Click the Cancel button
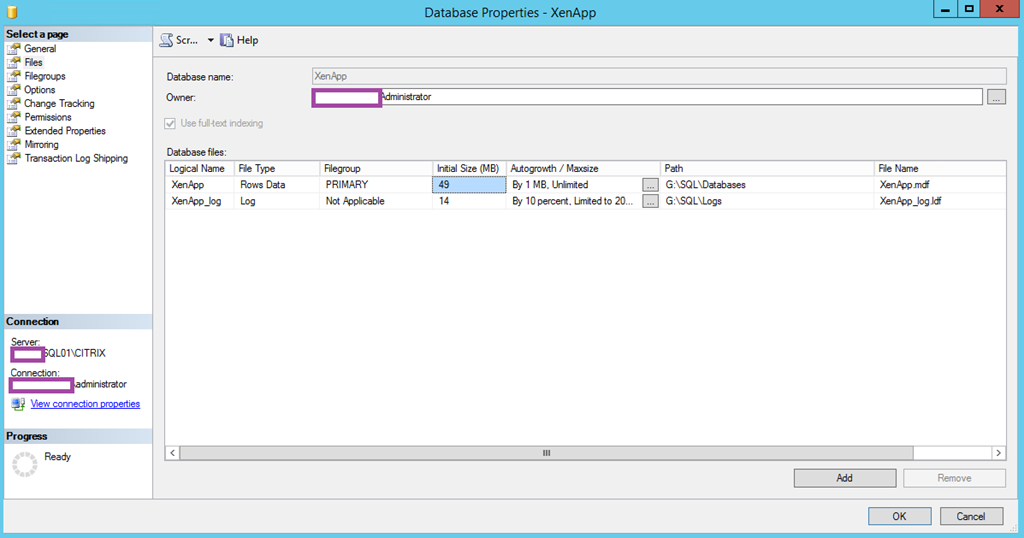Viewport: 1024px width, 538px height. point(970,516)
